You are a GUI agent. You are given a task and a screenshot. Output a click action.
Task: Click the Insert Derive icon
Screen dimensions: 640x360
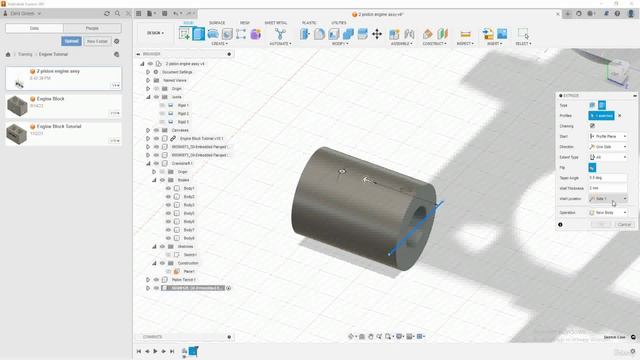coord(487,34)
